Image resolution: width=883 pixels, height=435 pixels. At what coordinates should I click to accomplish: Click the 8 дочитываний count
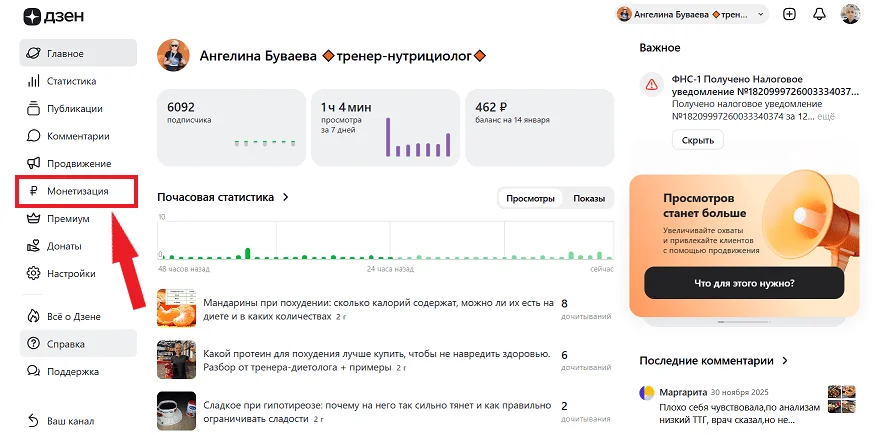click(586, 309)
